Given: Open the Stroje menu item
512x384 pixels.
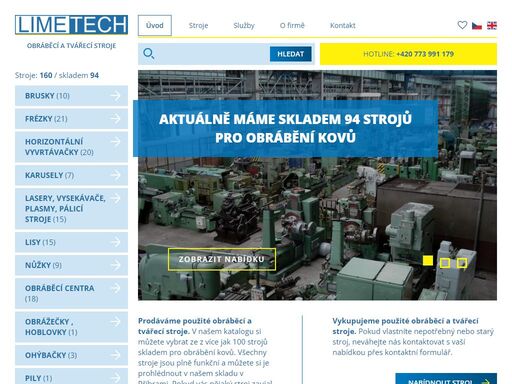Looking at the screenshot, I should [198, 25].
